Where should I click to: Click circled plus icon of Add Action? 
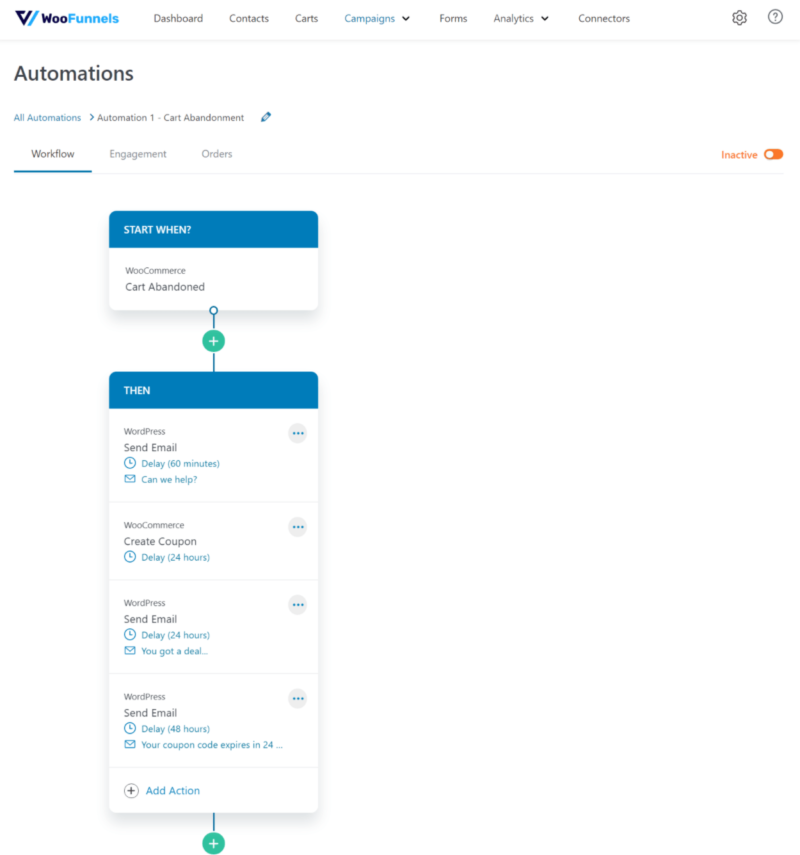point(131,791)
